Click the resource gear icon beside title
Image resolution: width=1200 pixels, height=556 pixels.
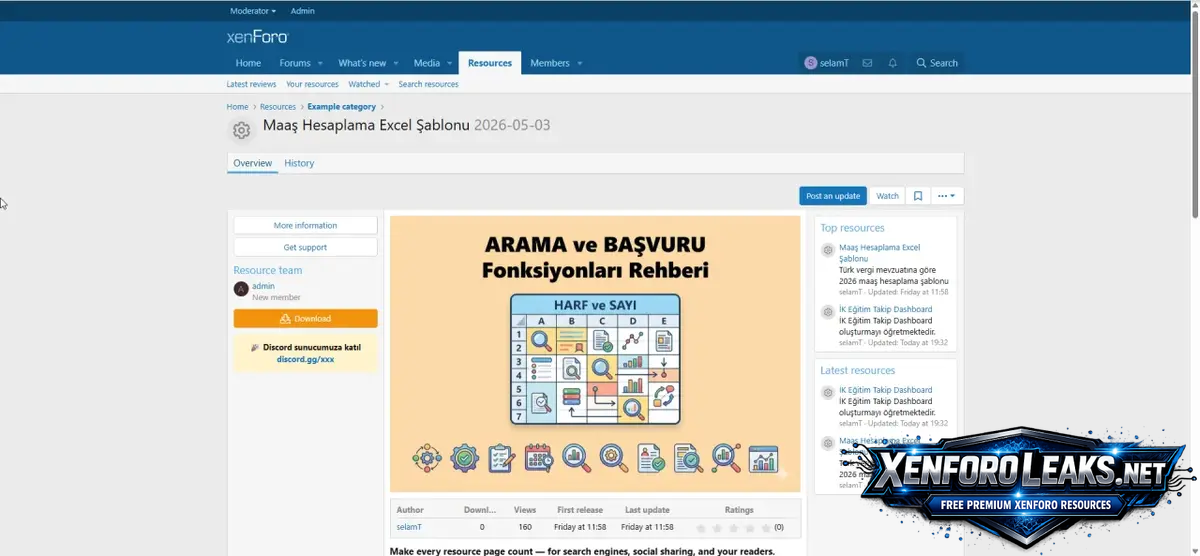coord(241,130)
